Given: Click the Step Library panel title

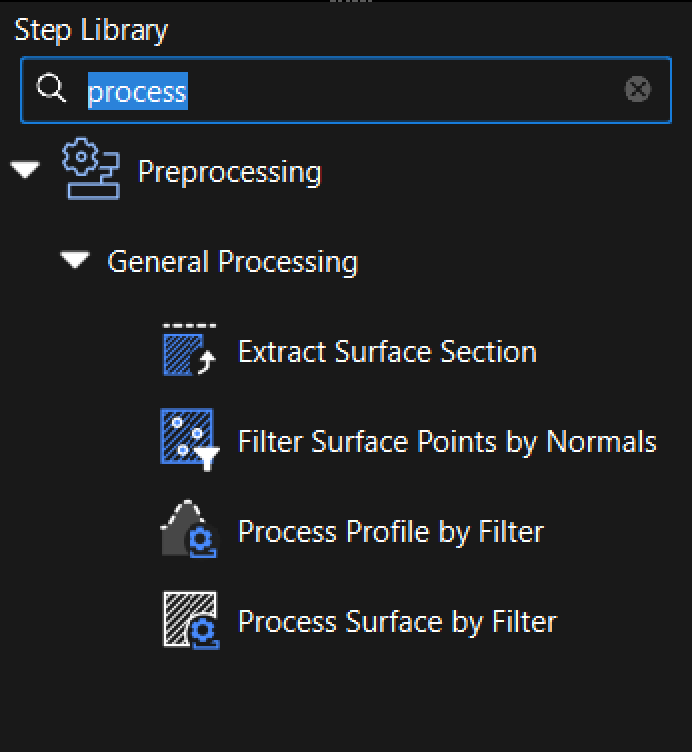Looking at the screenshot, I should click(91, 30).
